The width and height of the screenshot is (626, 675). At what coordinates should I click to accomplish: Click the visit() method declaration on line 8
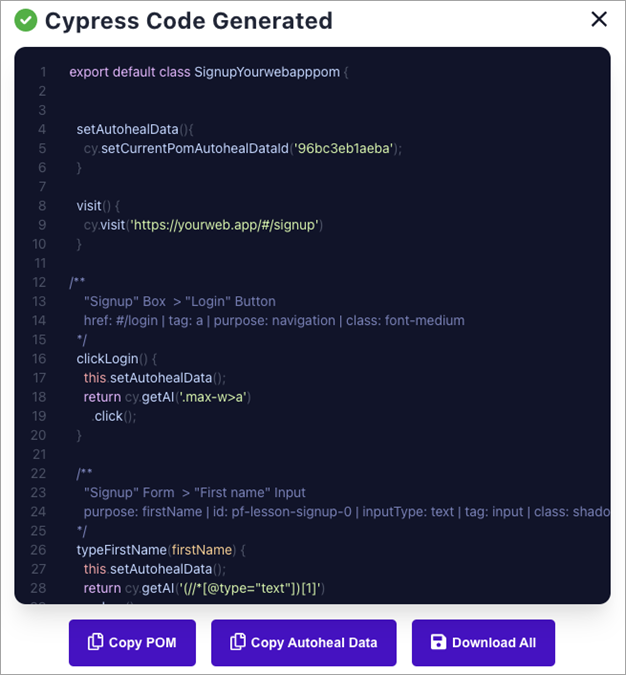coord(95,205)
